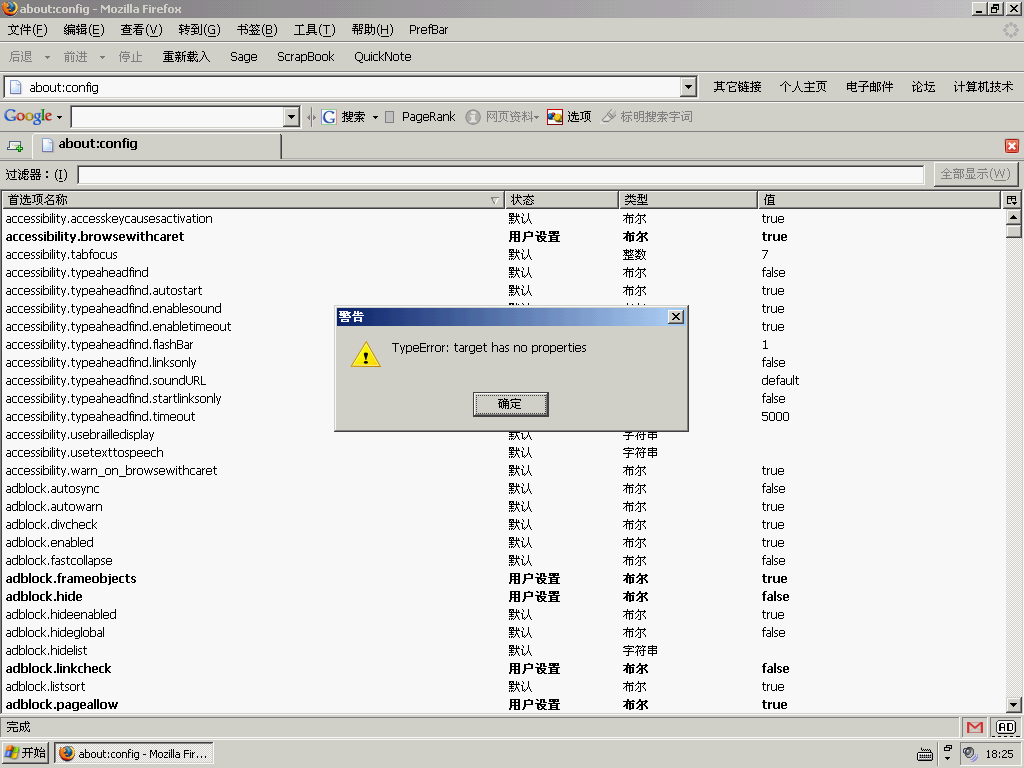Sort by 状态 column header
This screenshot has width=1024, height=768.
point(562,200)
